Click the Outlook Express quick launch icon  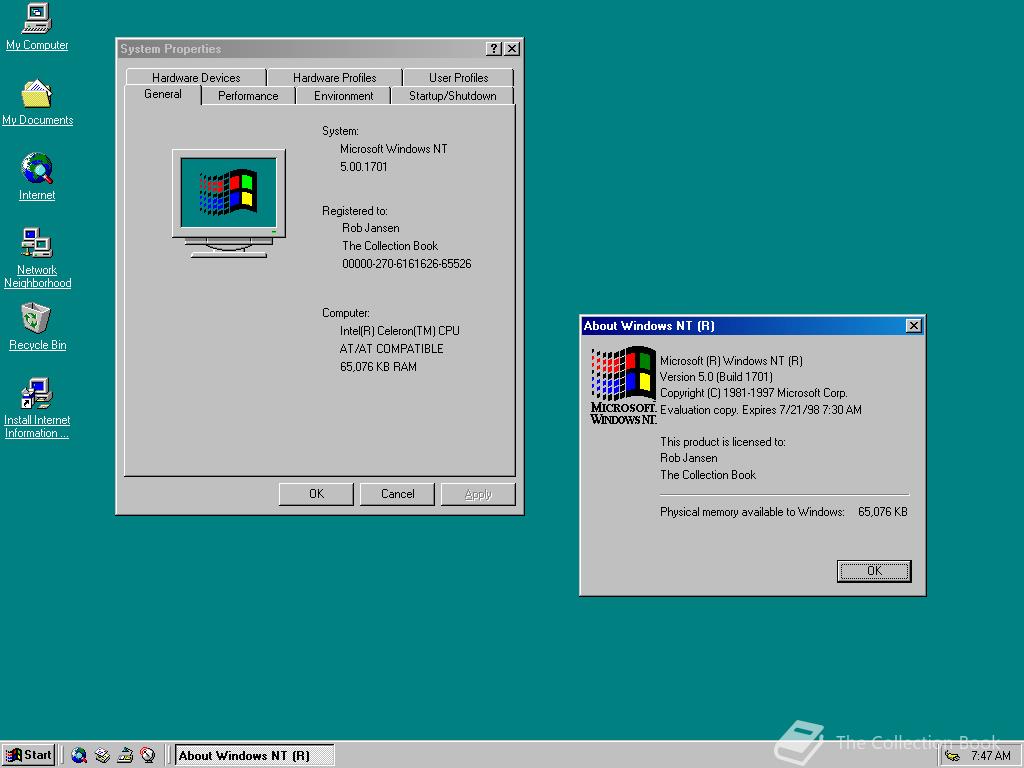point(102,755)
